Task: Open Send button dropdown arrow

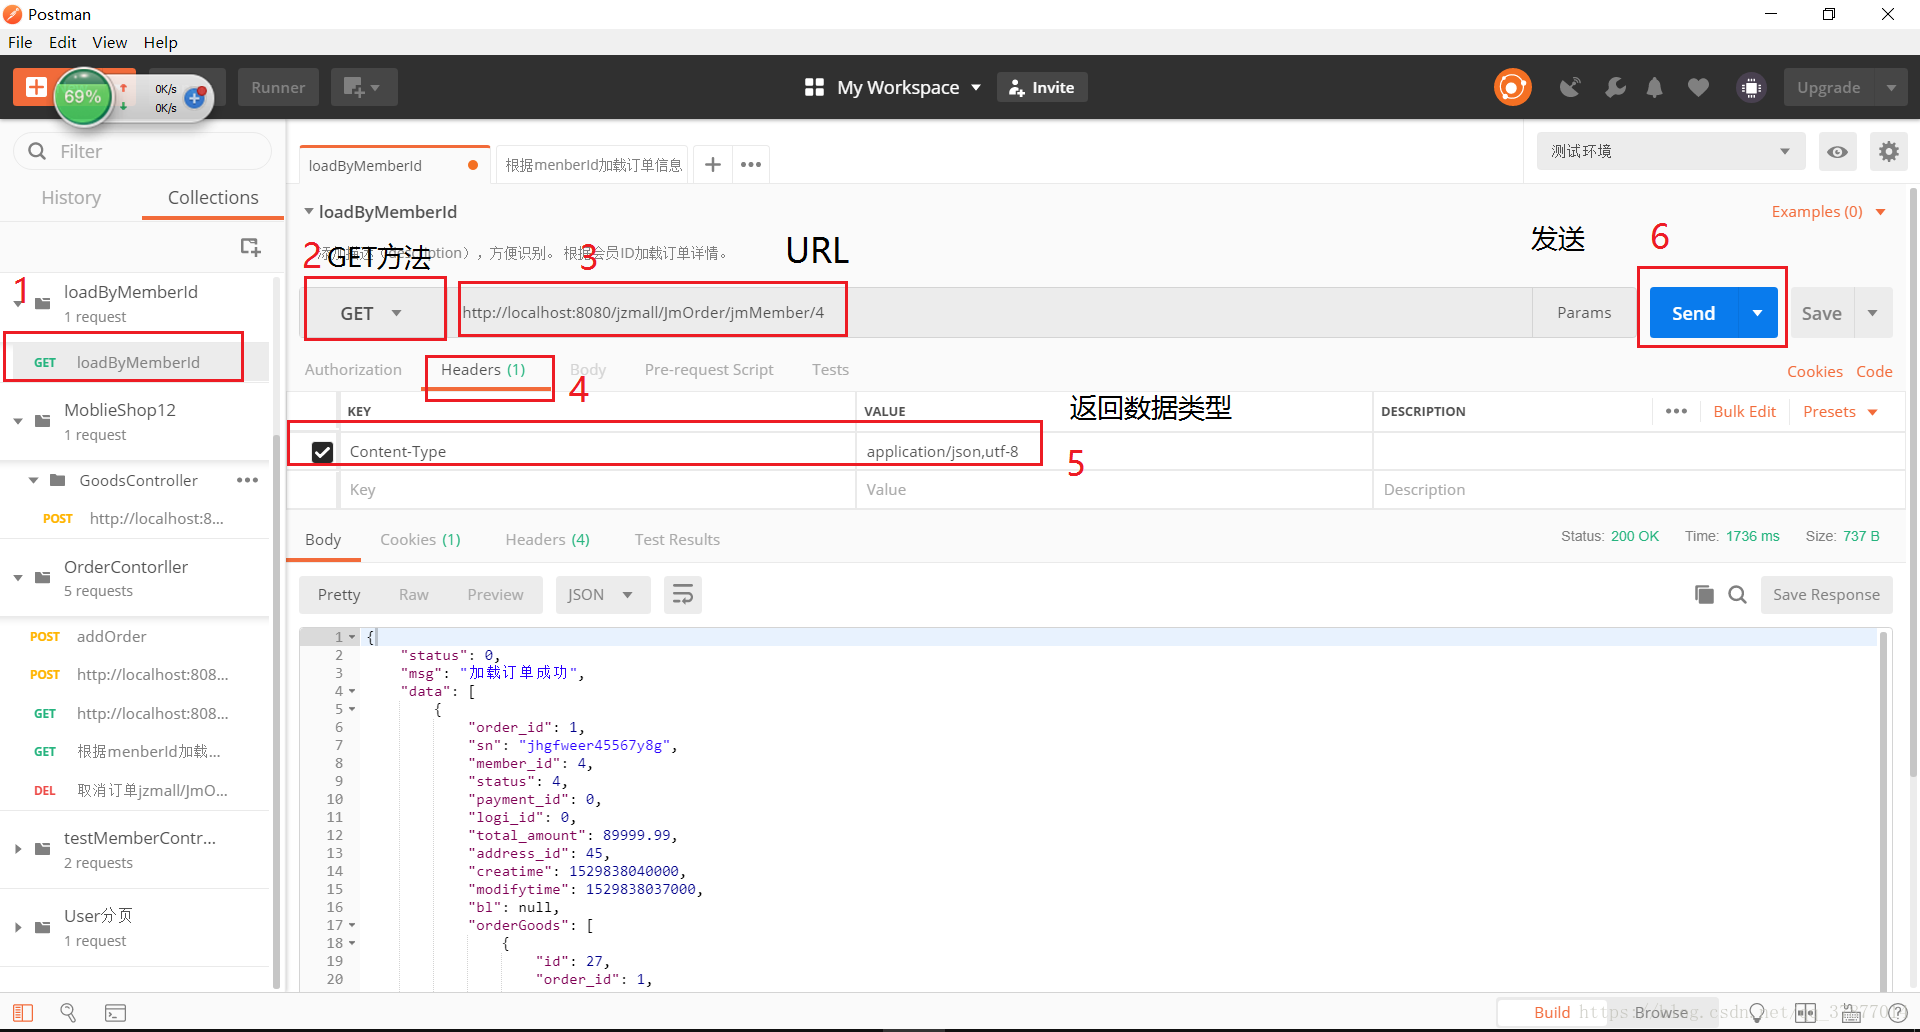Action: coord(1757,313)
